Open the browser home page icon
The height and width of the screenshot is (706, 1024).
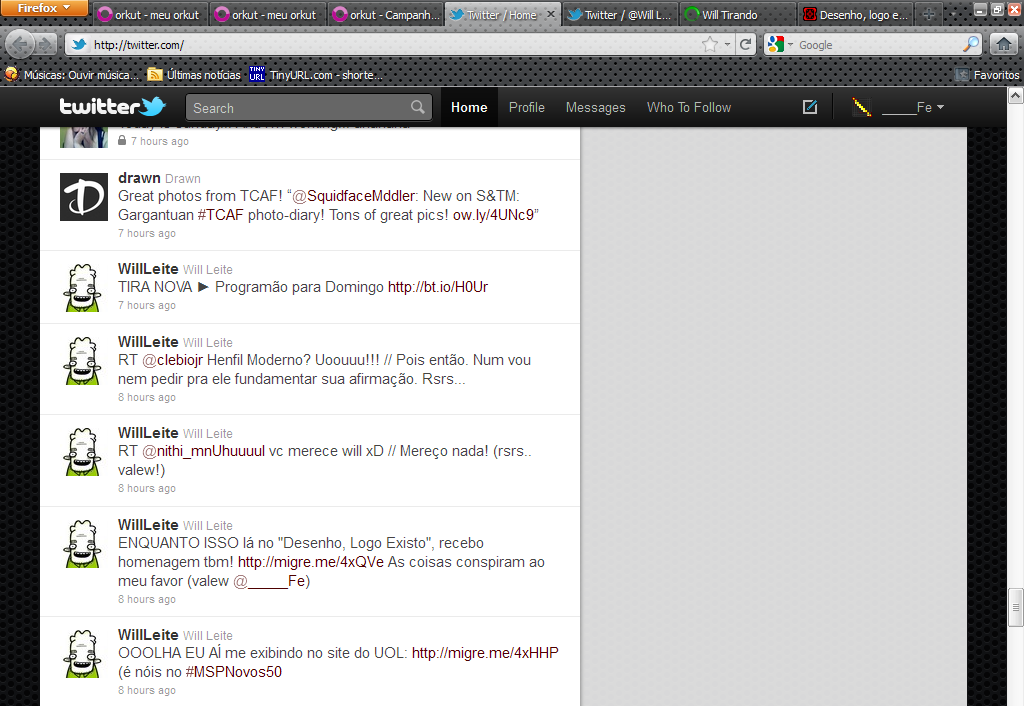point(1004,44)
